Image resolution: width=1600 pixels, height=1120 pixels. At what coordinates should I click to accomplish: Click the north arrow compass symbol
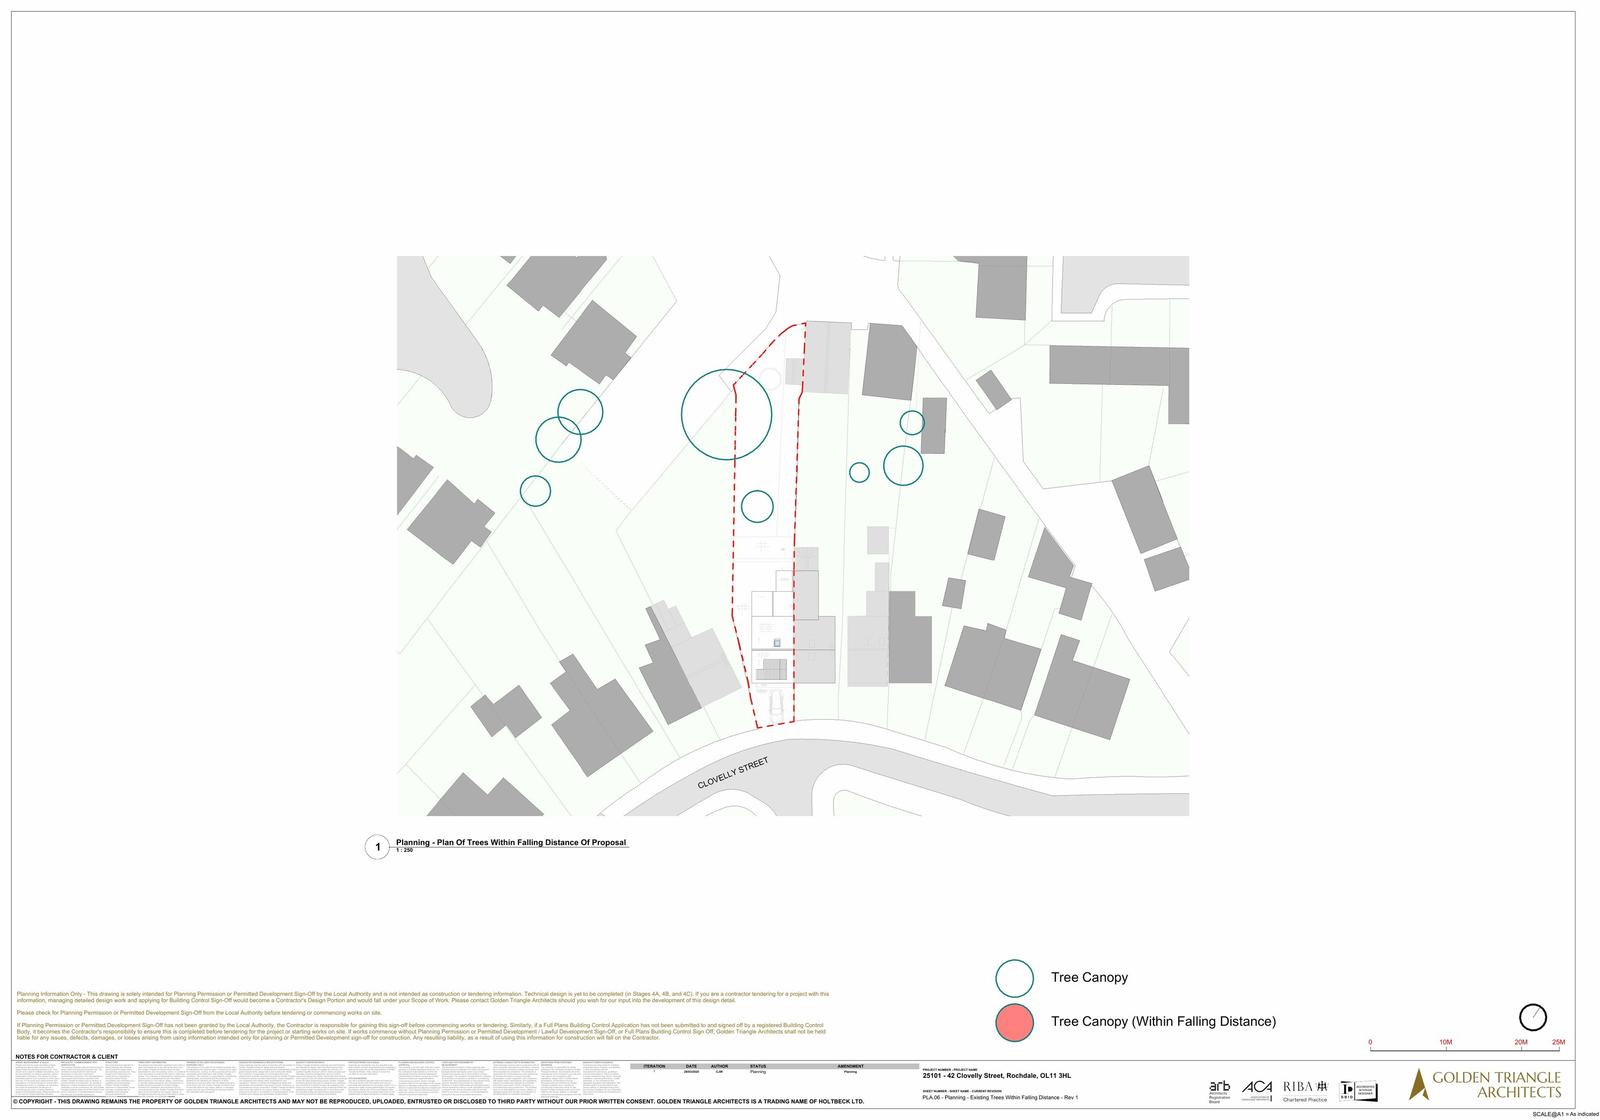1533,1017
